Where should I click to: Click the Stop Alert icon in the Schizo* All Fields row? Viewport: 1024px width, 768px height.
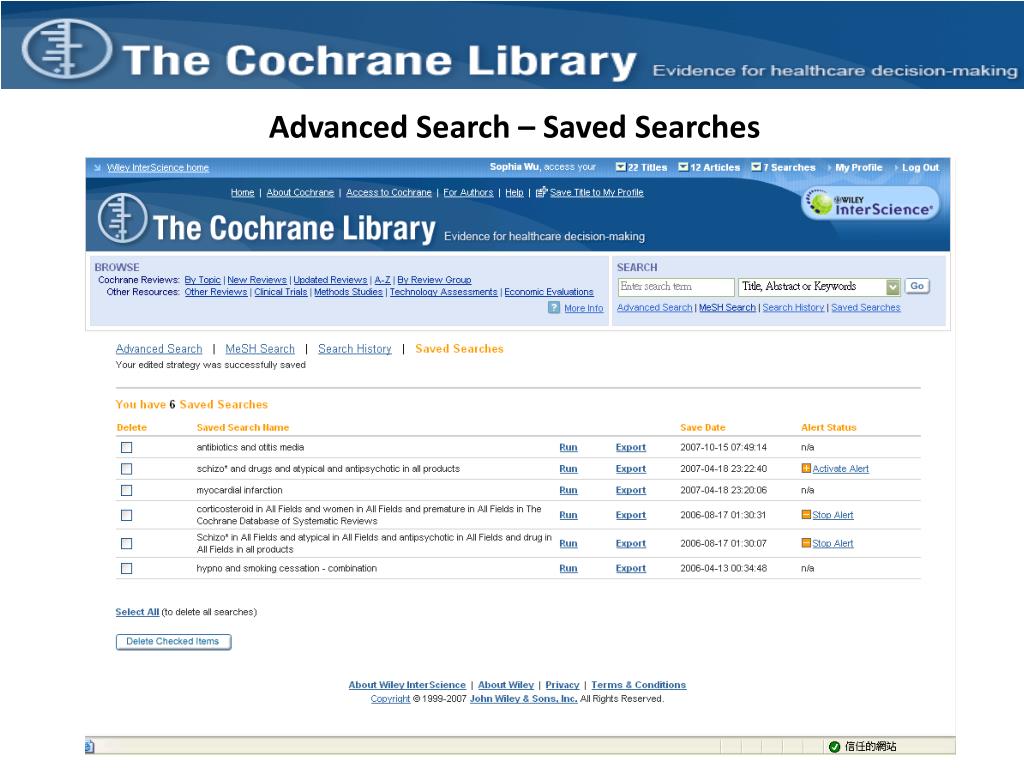(x=806, y=543)
